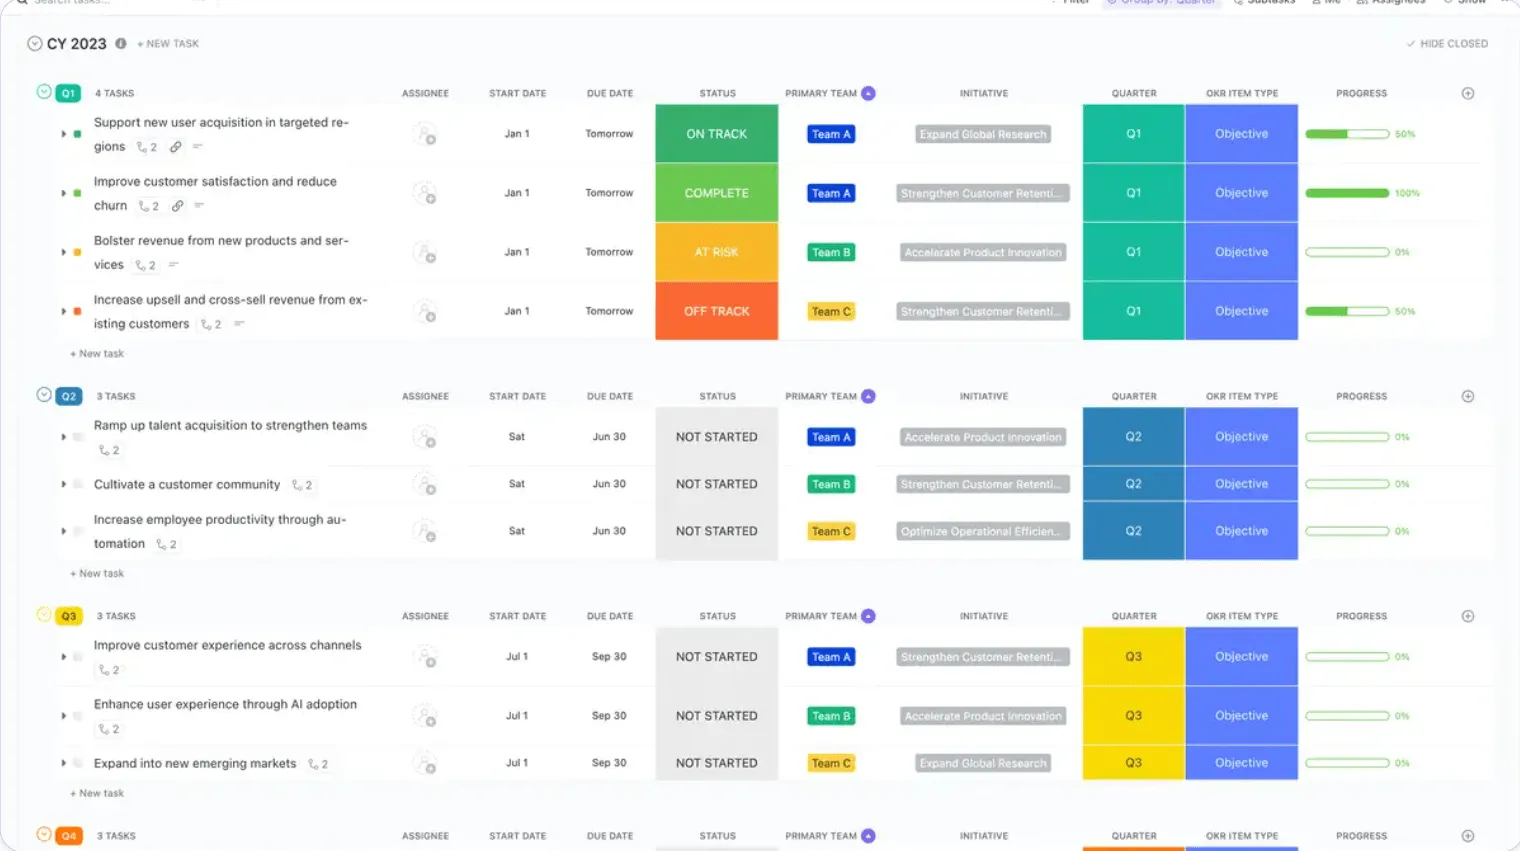Click the orange status square of 'Increase upsell' task
The image size is (1520, 851).
(x=78, y=312)
